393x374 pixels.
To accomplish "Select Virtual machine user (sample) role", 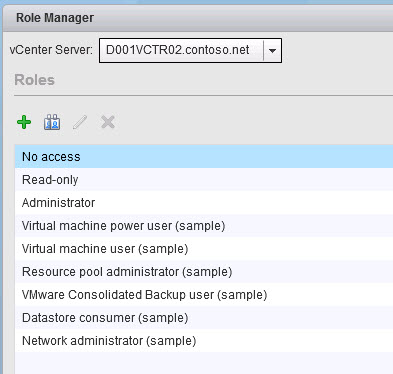I will point(204,249).
